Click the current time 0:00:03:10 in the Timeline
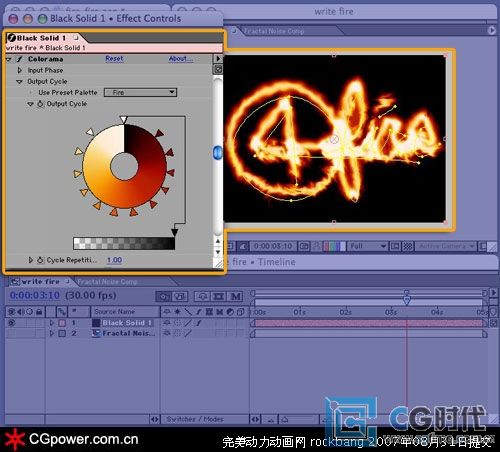 [35, 295]
